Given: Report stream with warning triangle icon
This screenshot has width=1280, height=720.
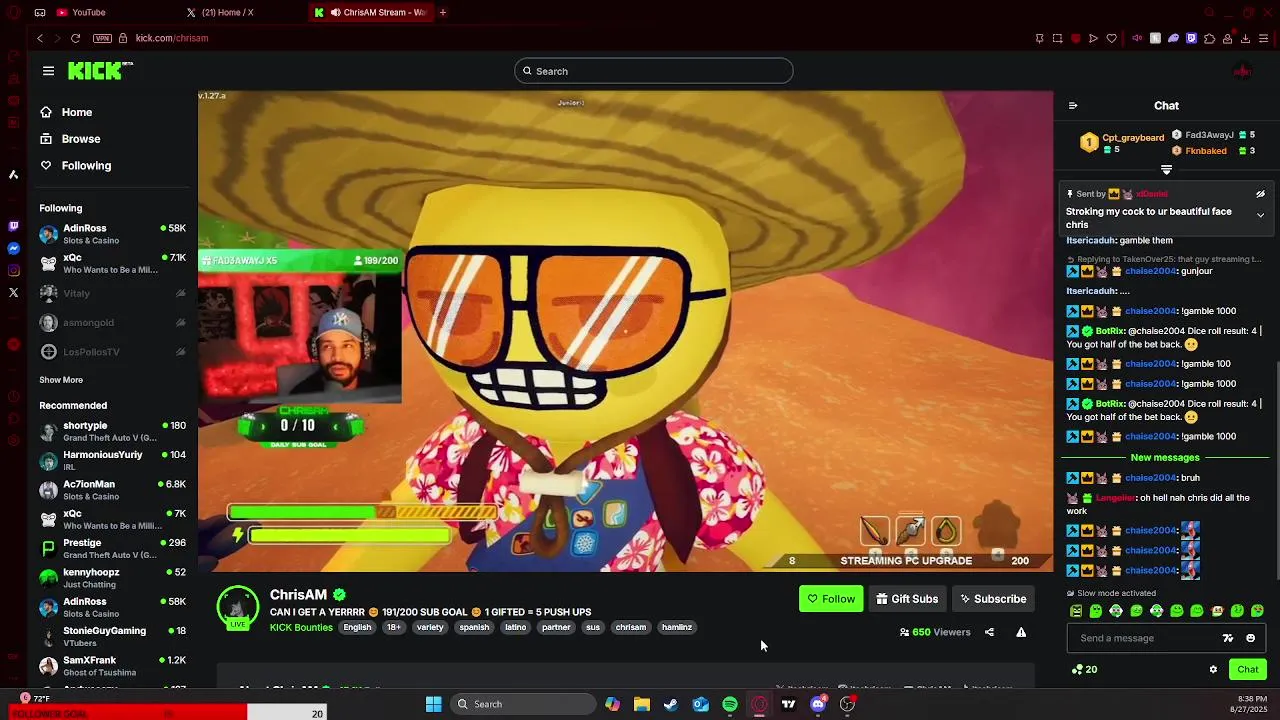Looking at the screenshot, I should tap(1021, 632).
